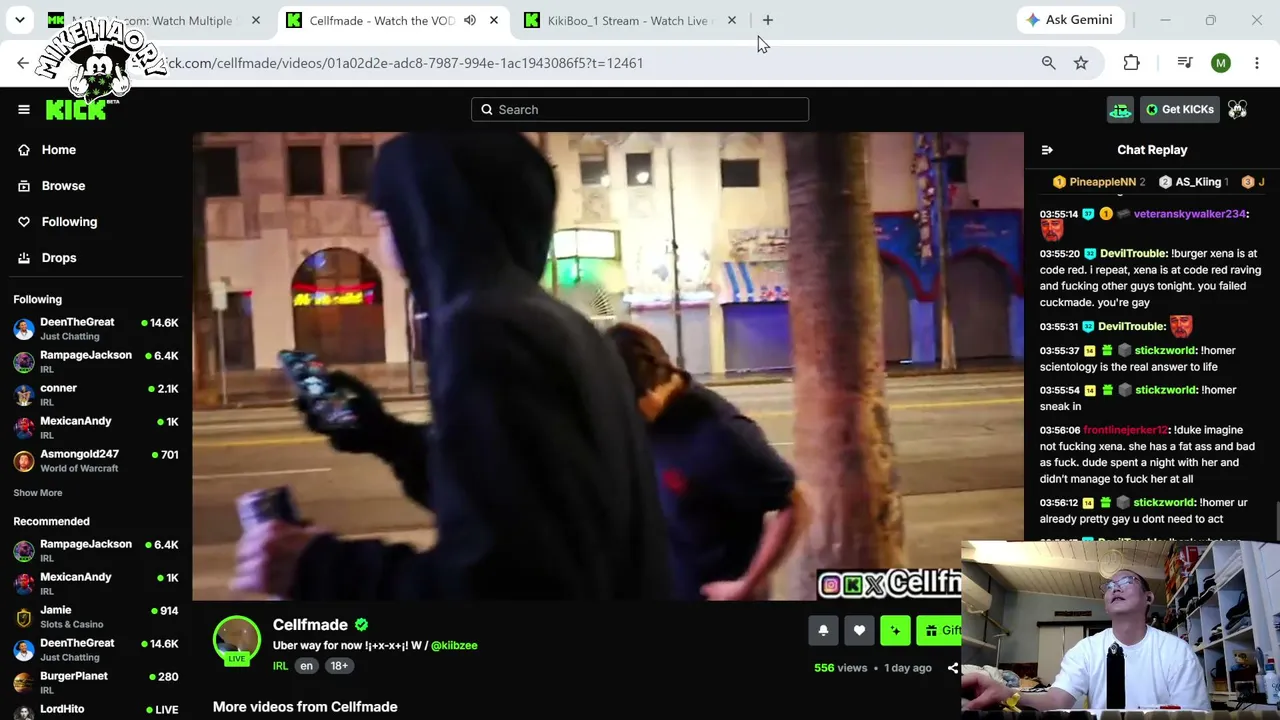Click the Gift button
This screenshot has width=1280, height=720.
(941, 630)
